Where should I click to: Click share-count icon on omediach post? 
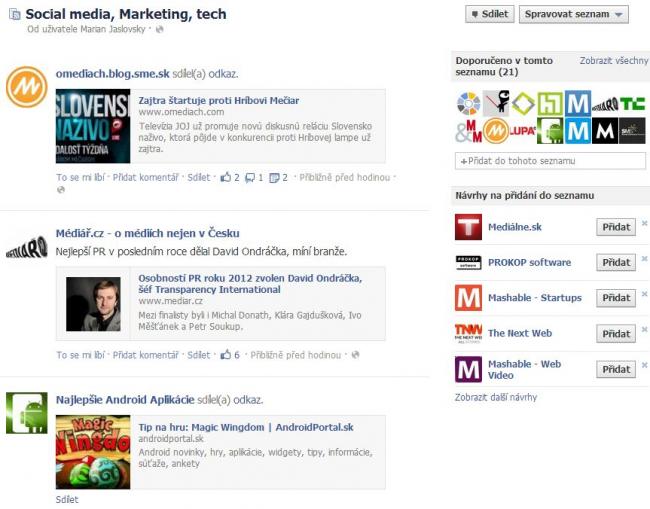point(274,178)
